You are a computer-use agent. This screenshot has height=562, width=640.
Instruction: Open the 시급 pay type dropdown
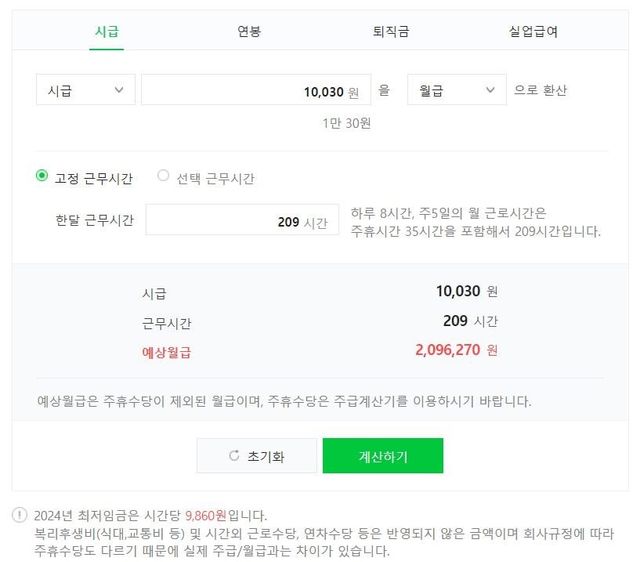(85, 90)
